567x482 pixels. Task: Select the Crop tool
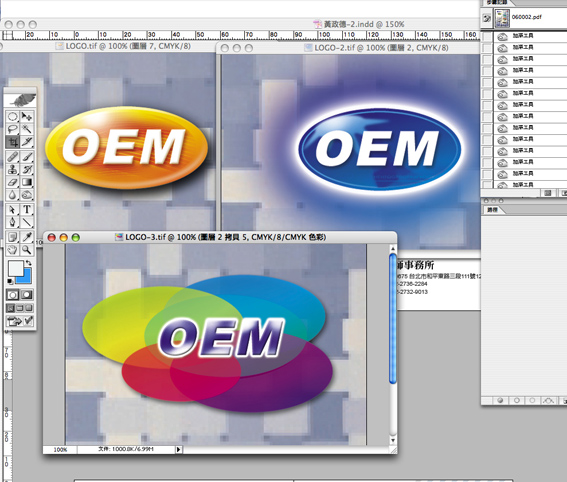click(13, 142)
